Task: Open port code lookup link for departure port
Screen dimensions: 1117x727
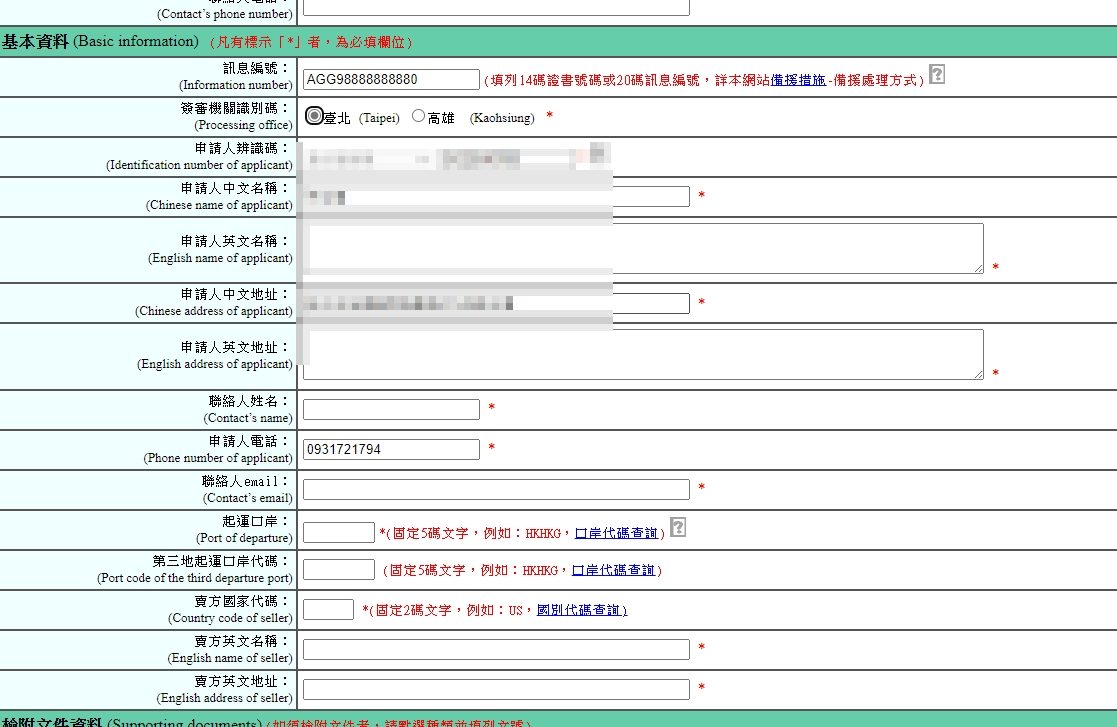Action: click(x=616, y=533)
